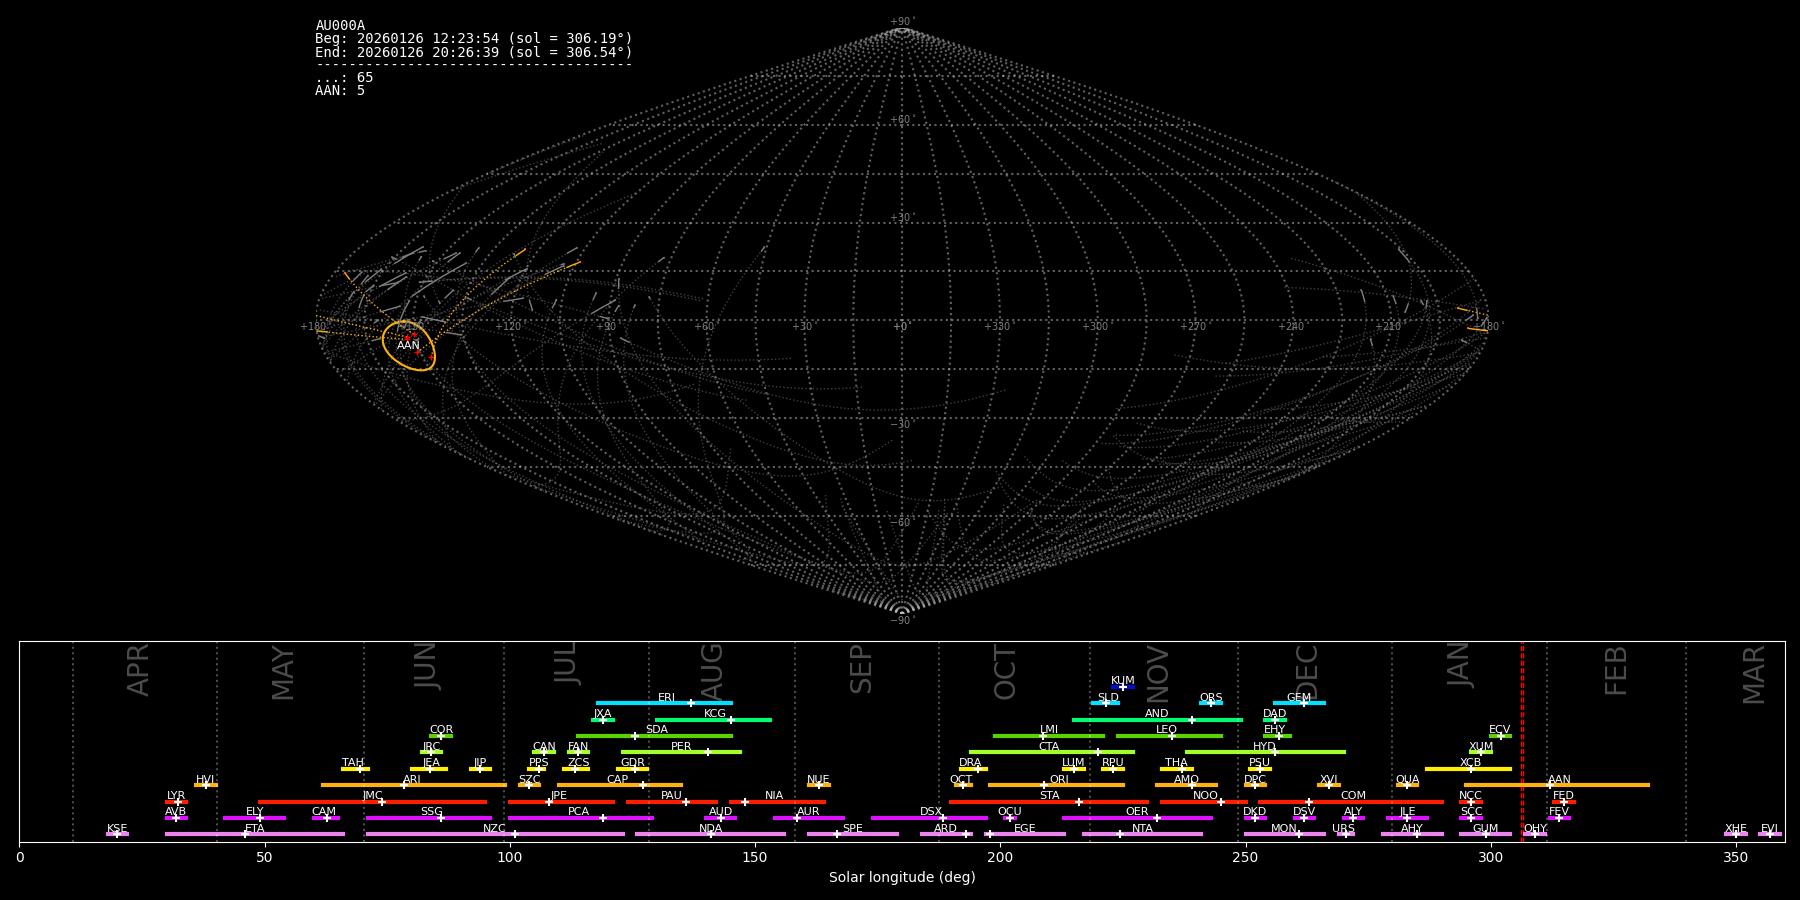1800x900 pixels.
Task: Click the ERI shower label
Action: (666, 698)
